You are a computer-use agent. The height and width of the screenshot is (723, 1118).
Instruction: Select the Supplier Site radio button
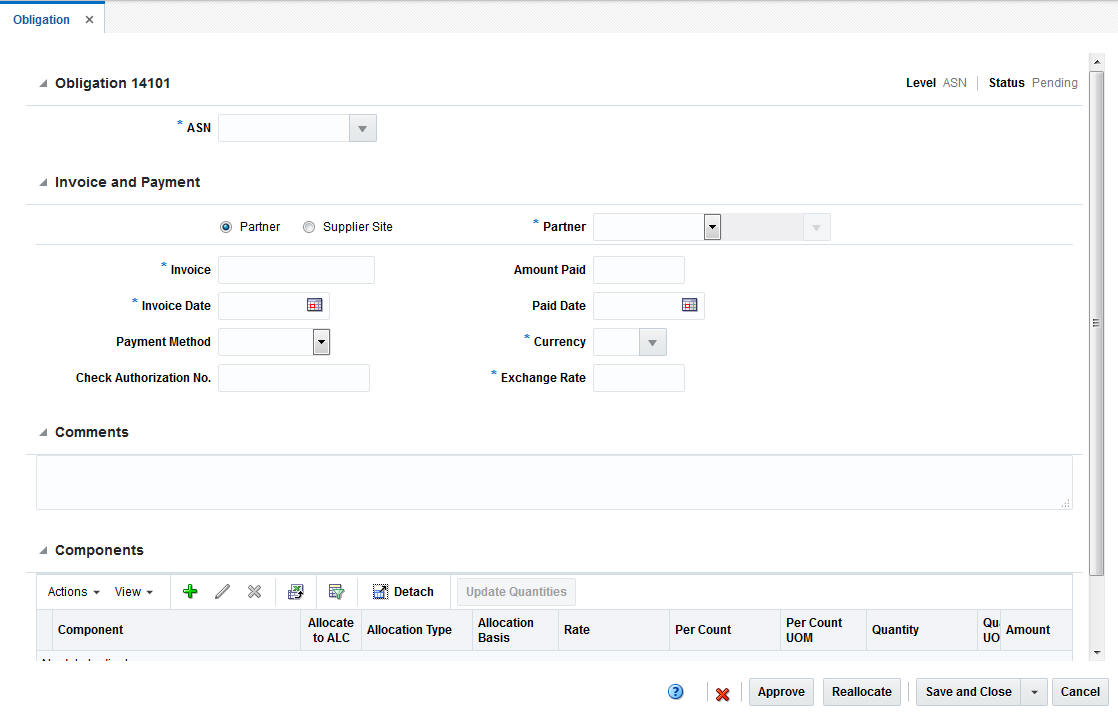309,227
